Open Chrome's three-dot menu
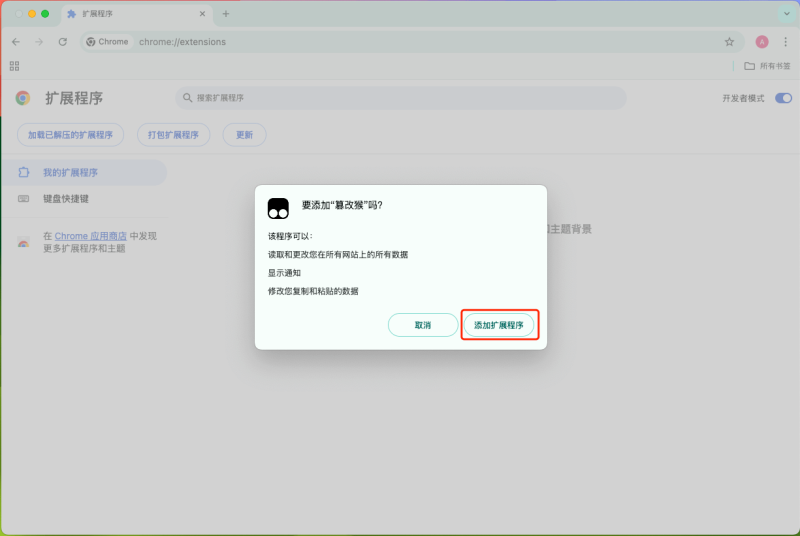The width and height of the screenshot is (800, 536). (x=785, y=42)
